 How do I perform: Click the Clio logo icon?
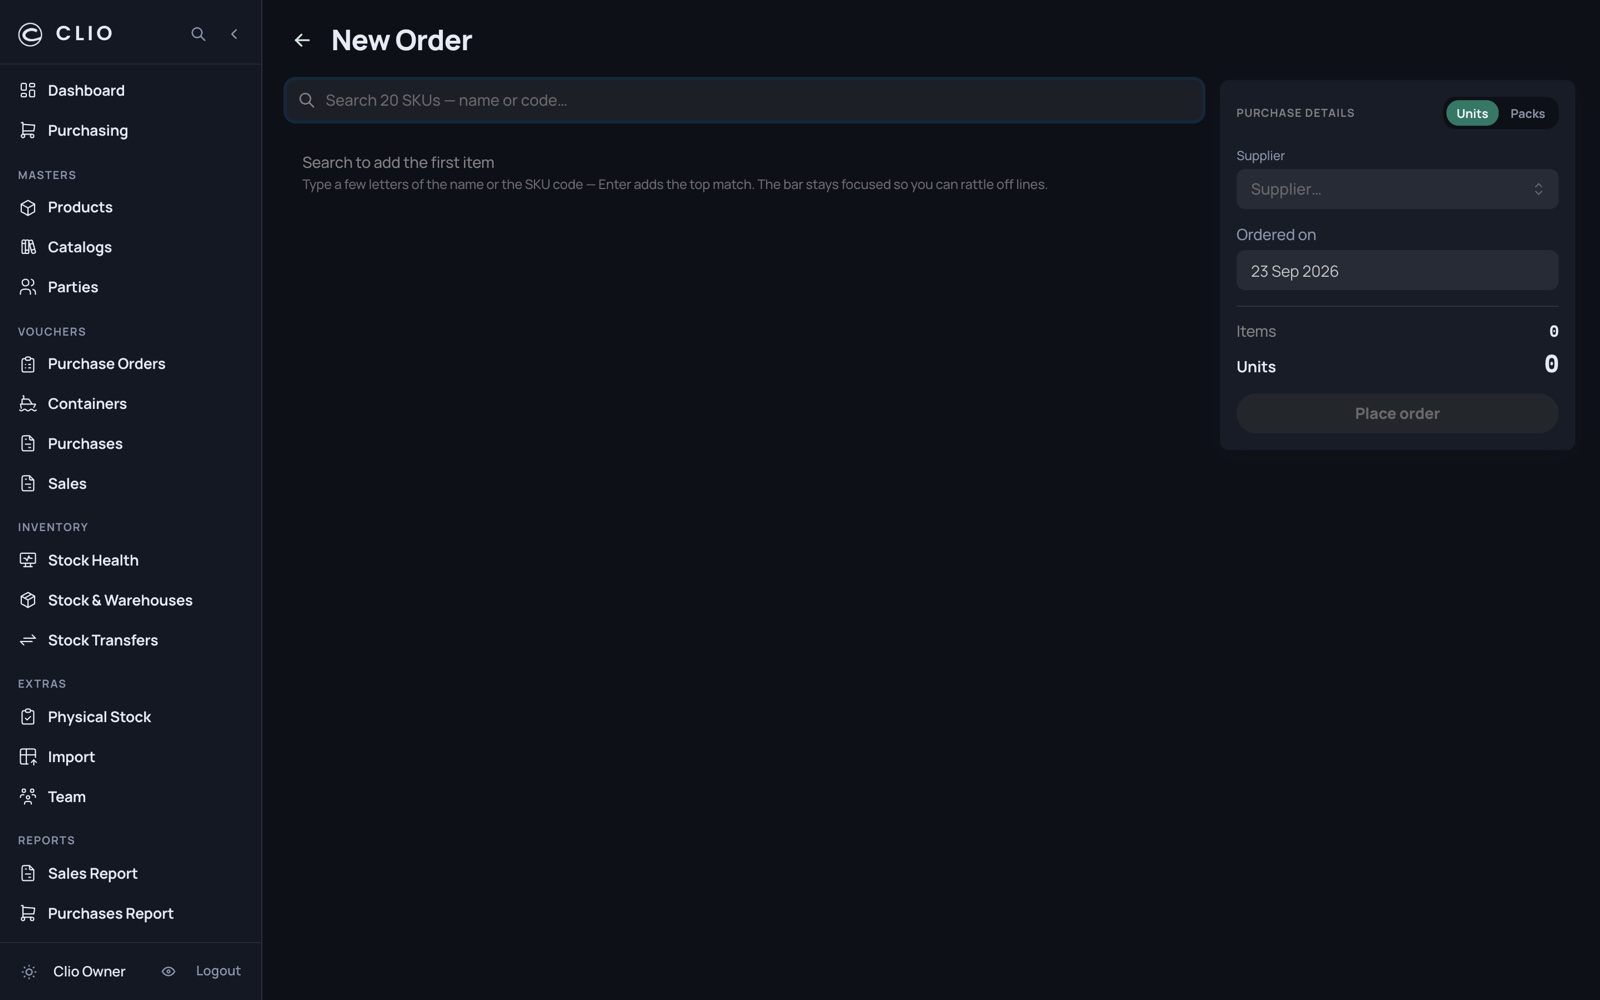(x=30, y=34)
